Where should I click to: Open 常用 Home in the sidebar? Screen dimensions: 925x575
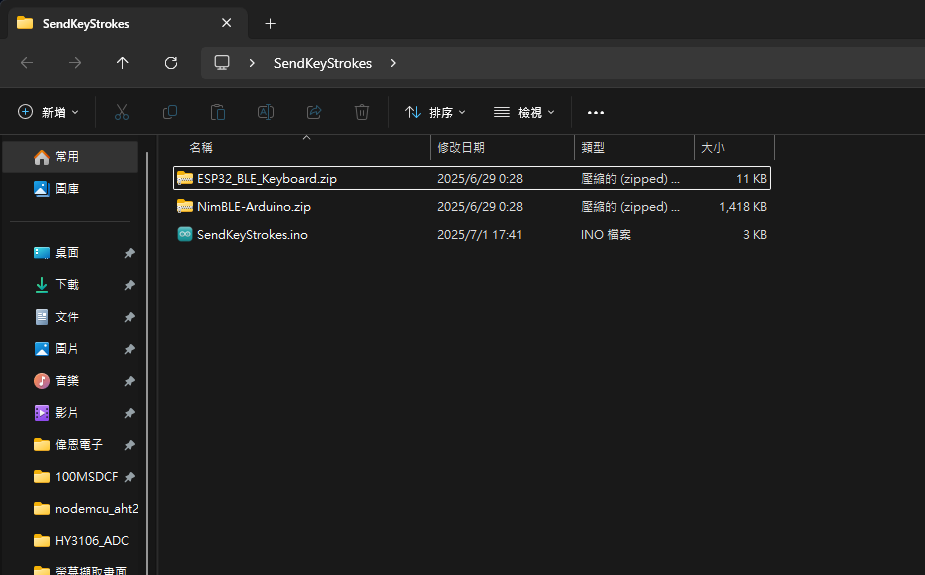tap(70, 157)
